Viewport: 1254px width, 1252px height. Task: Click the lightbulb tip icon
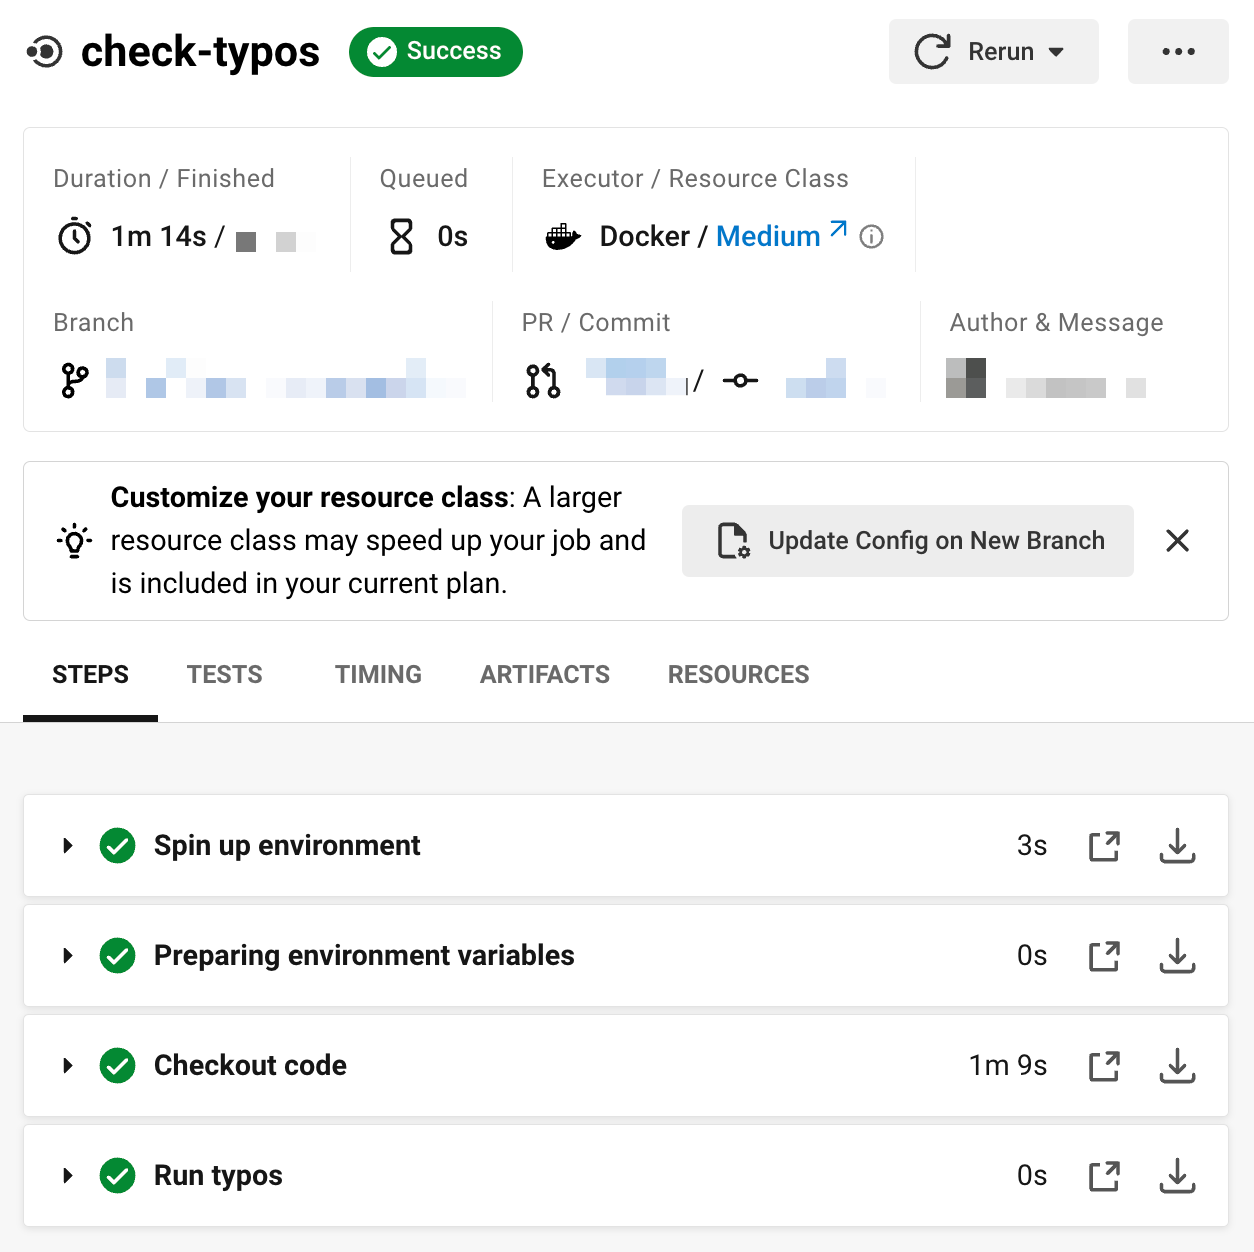point(74,541)
